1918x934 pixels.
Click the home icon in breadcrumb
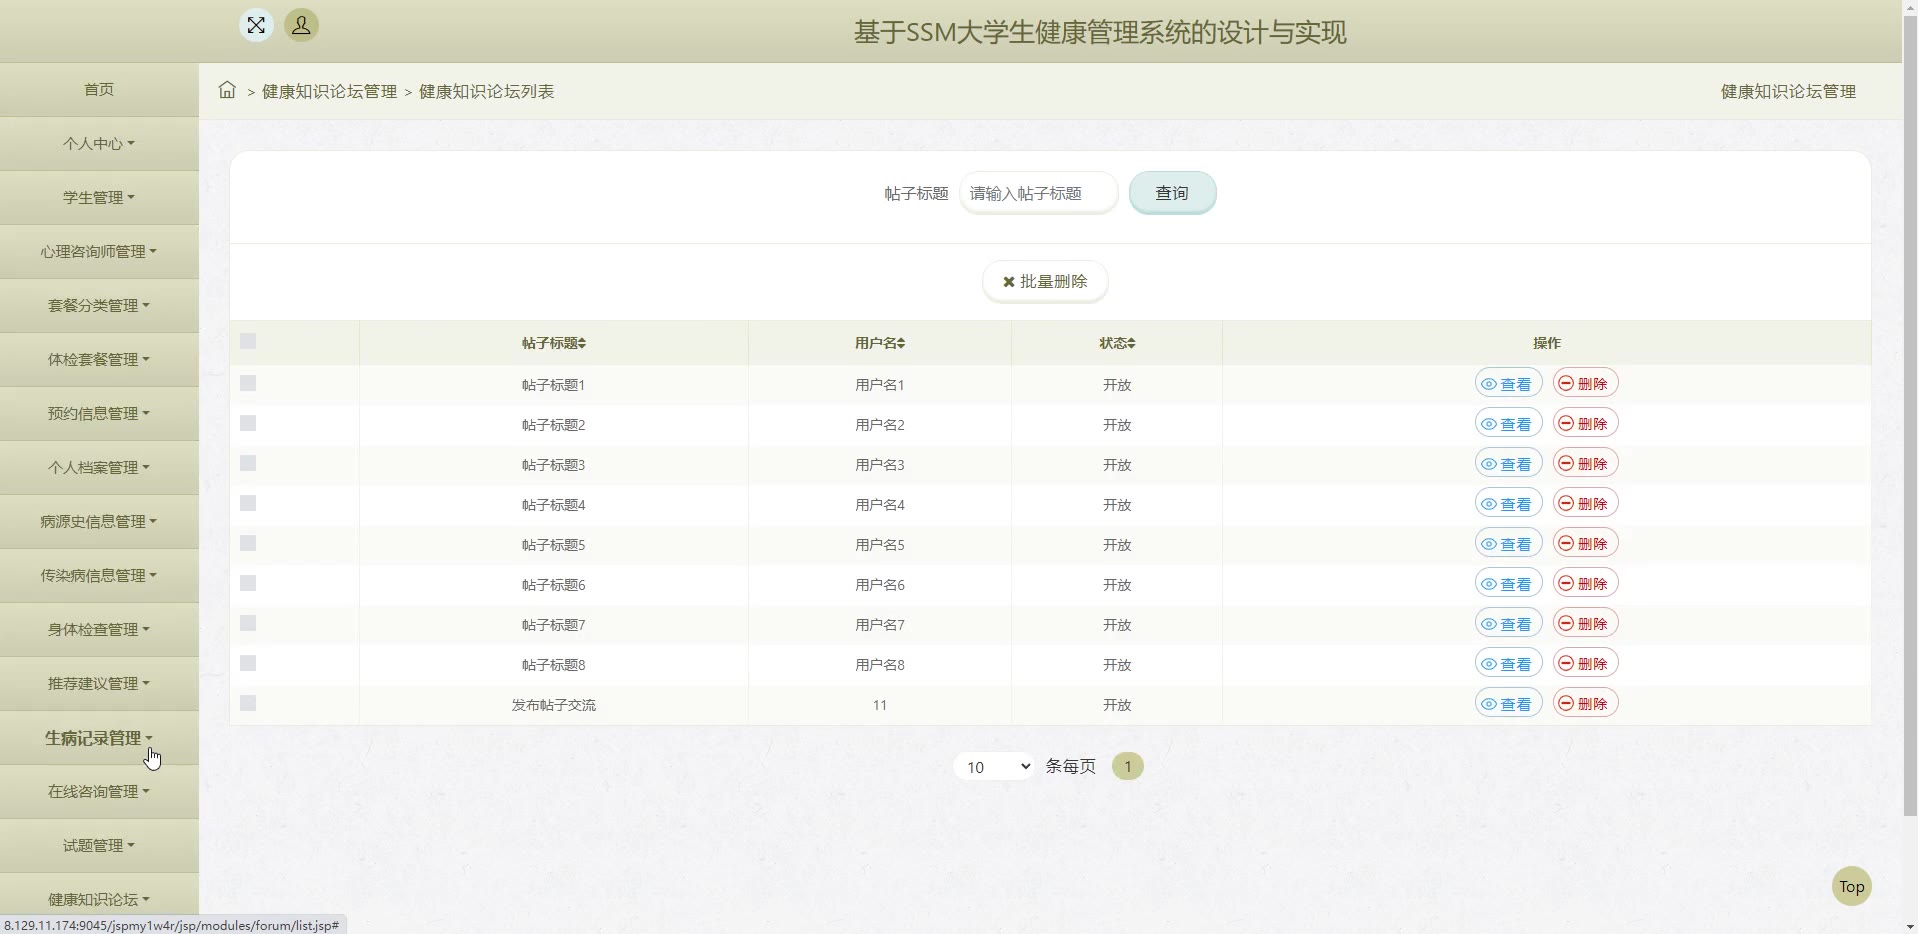227,91
